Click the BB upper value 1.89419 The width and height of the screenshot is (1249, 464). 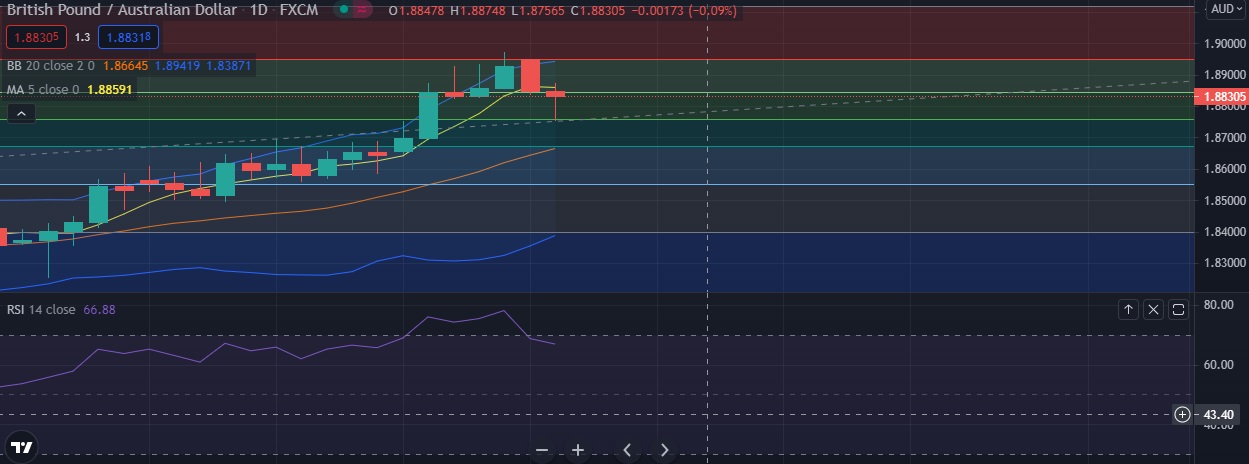pyautogui.click(x=176, y=66)
